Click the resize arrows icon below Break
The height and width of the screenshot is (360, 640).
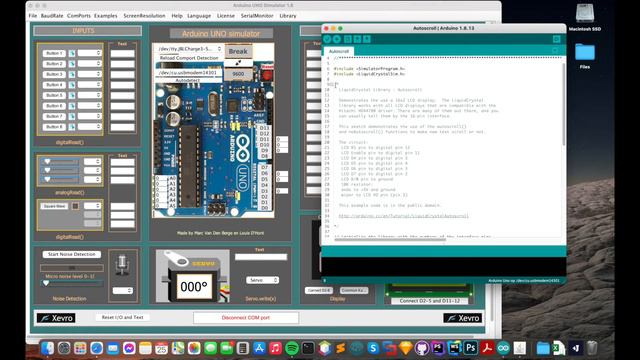tap(238, 63)
